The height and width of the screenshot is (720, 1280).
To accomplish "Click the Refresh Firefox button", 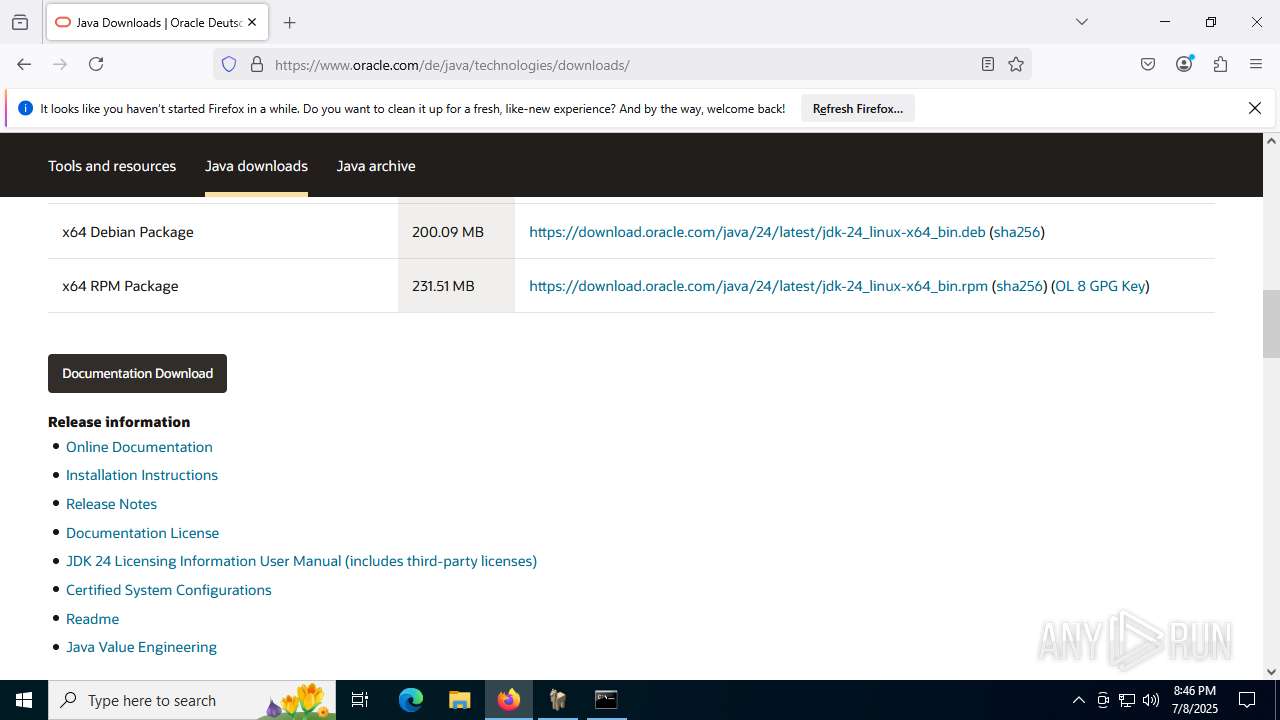I will coord(858,109).
